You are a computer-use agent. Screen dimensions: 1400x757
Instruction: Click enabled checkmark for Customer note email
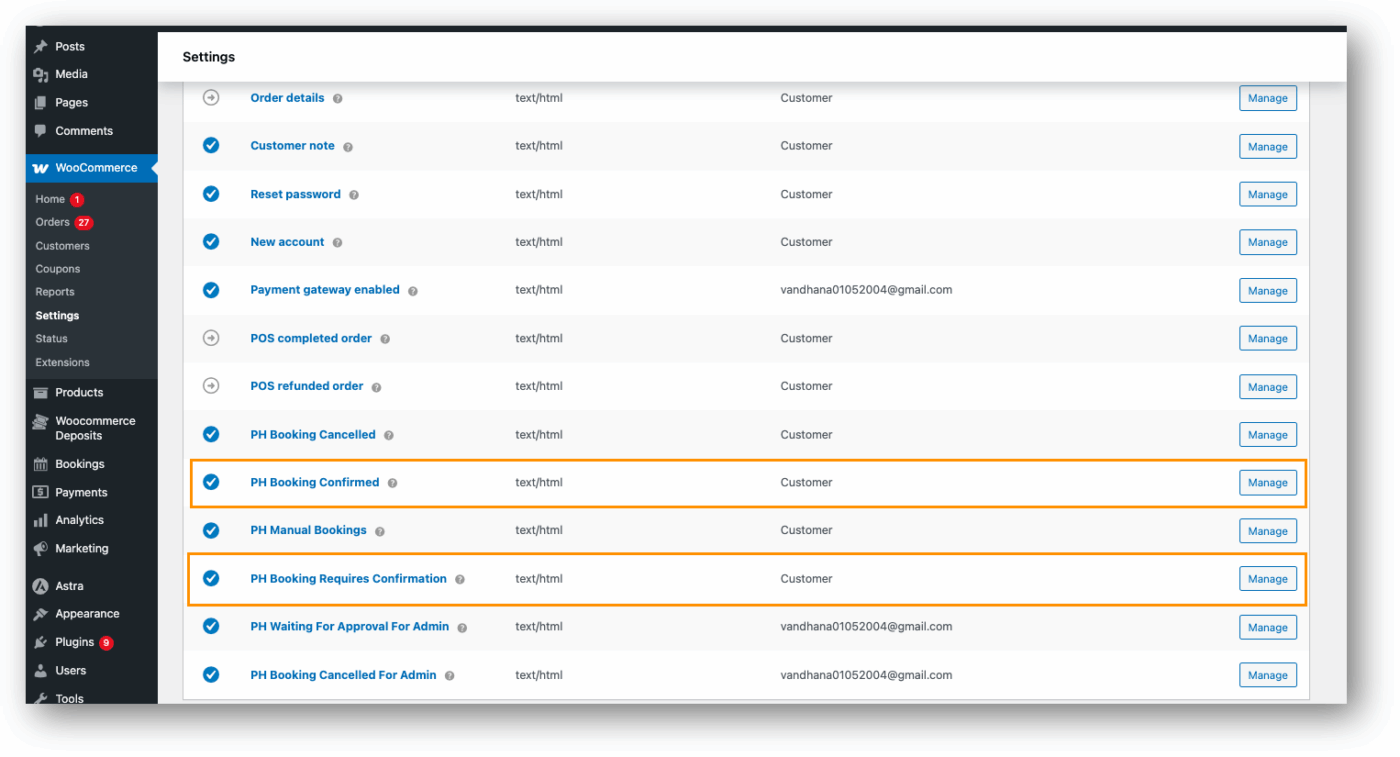[x=211, y=146]
